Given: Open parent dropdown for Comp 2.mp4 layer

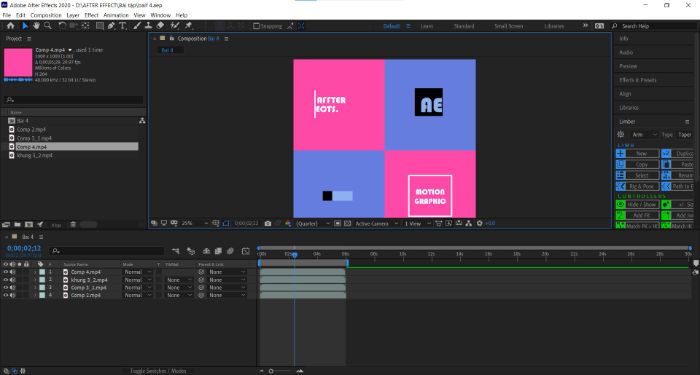Looking at the screenshot, I should point(227,295).
